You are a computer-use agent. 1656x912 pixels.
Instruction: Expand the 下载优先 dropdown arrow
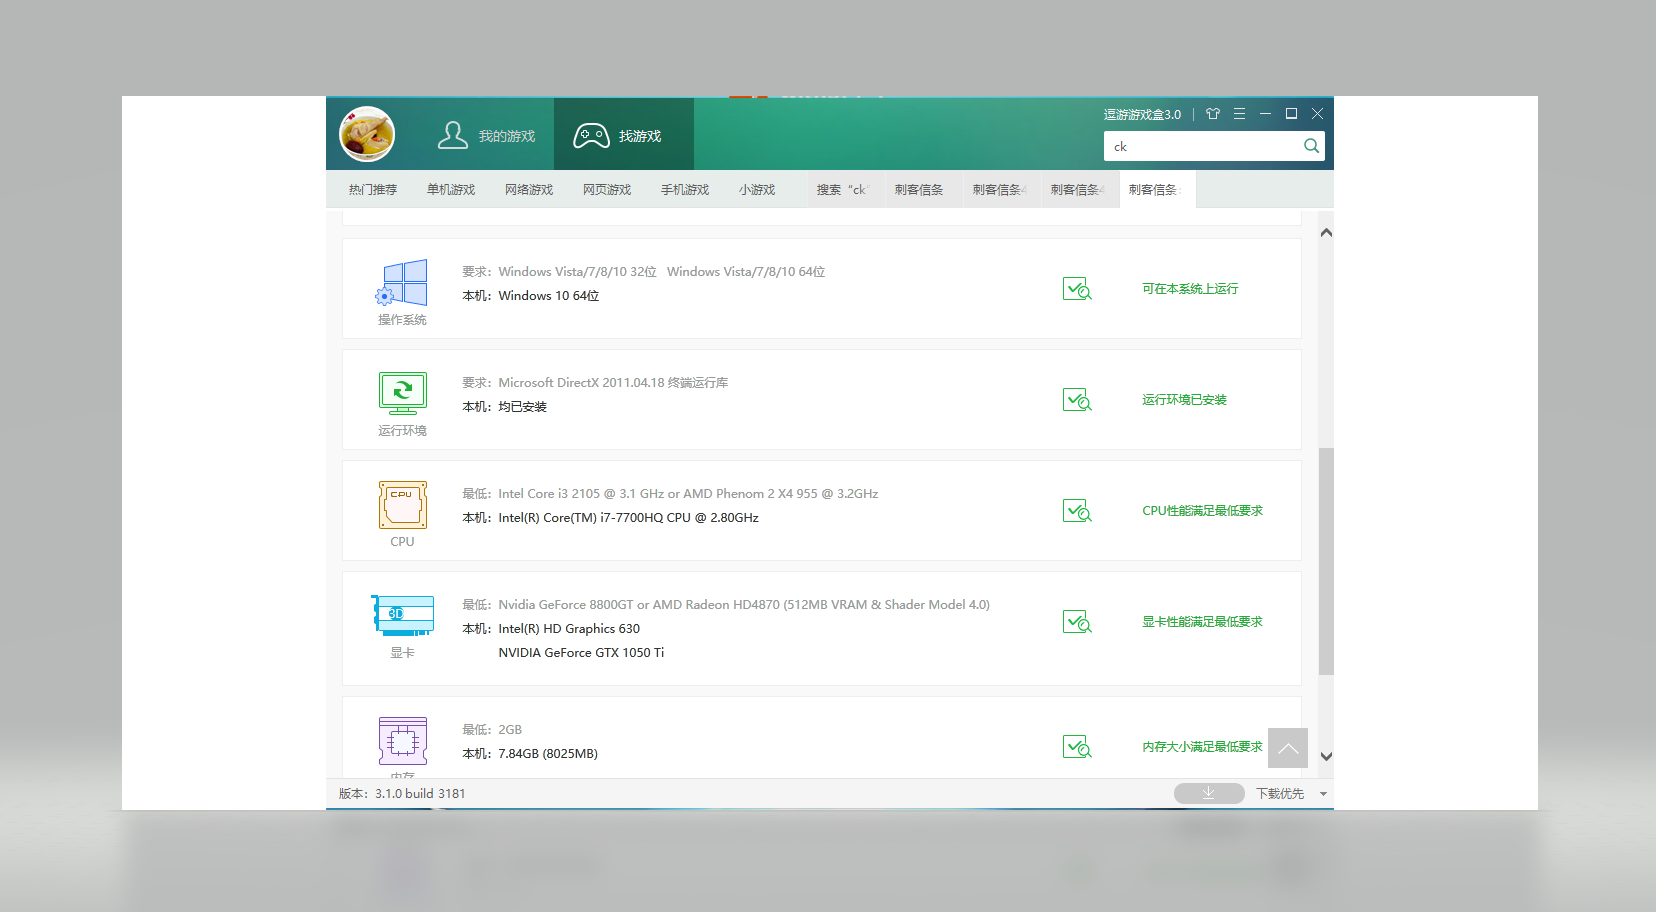tap(1323, 794)
